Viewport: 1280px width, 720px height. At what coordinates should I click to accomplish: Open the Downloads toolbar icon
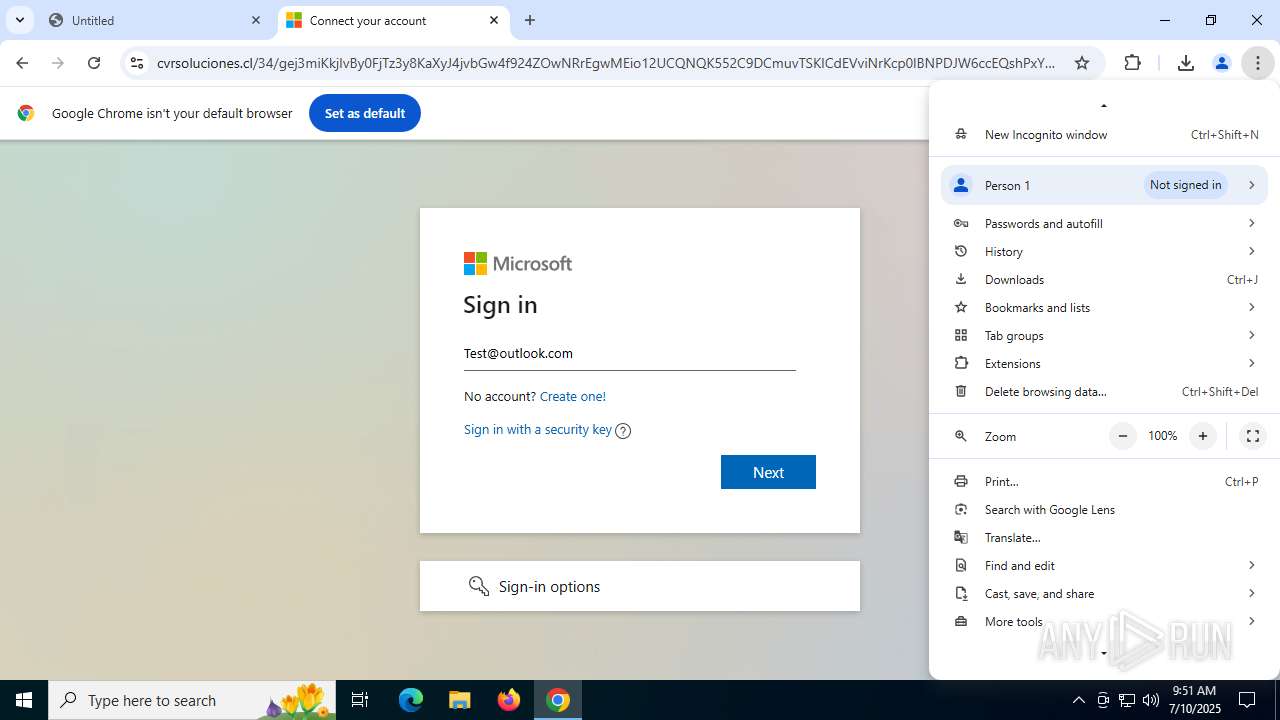coord(1186,63)
